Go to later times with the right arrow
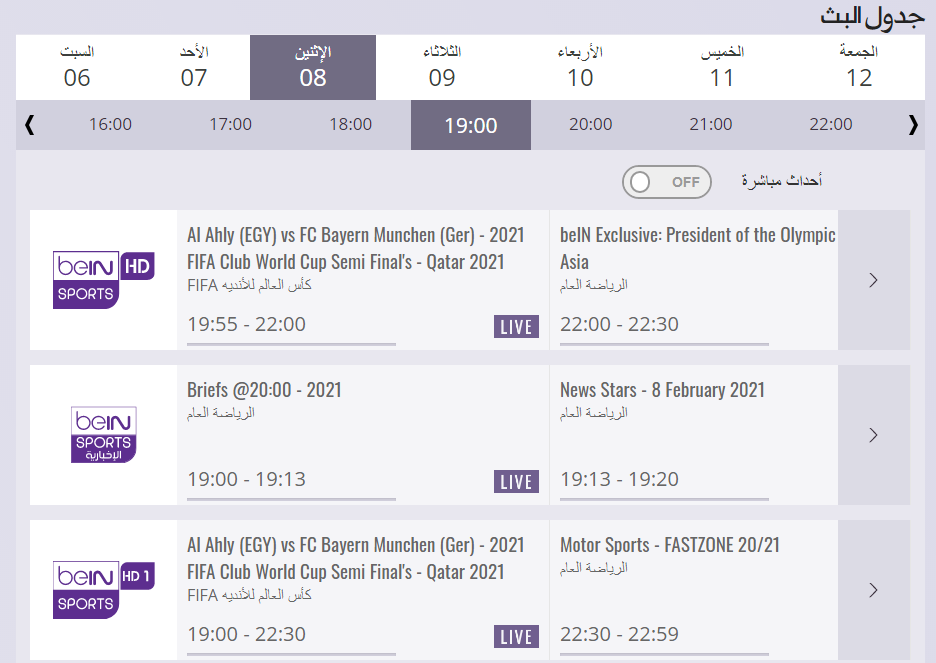Image resolution: width=936 pixels, height=663 pixels. [913, 125]
